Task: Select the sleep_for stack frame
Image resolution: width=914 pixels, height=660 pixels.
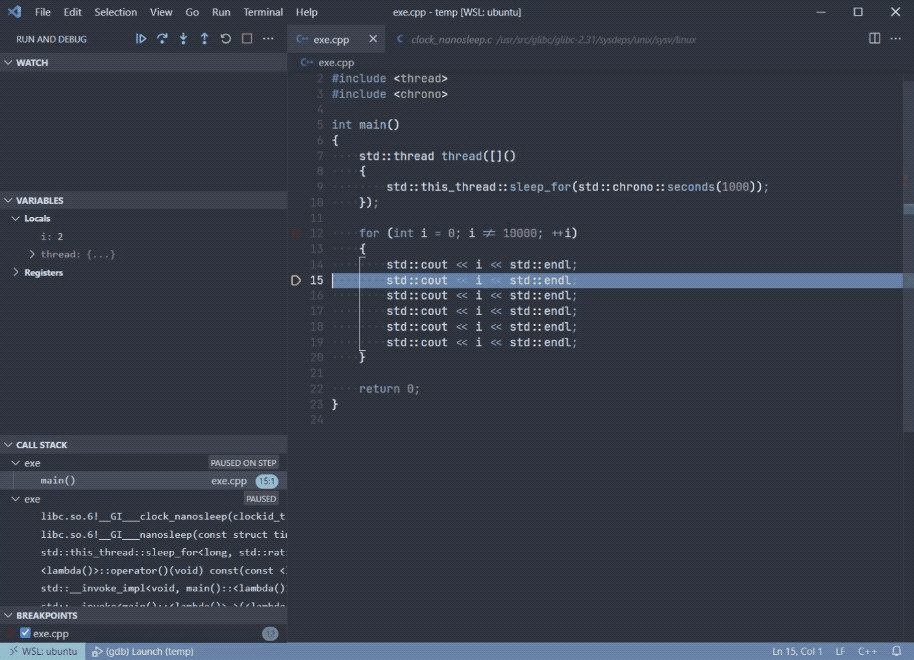Action: tap(143, 552)
